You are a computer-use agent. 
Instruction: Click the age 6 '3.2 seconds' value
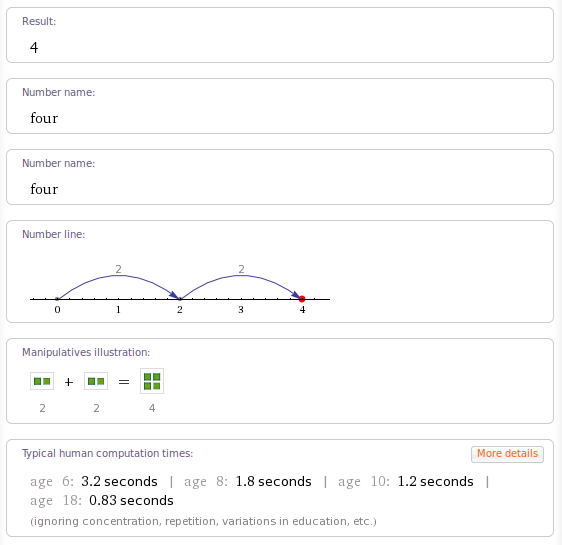(x=119, y=482)
